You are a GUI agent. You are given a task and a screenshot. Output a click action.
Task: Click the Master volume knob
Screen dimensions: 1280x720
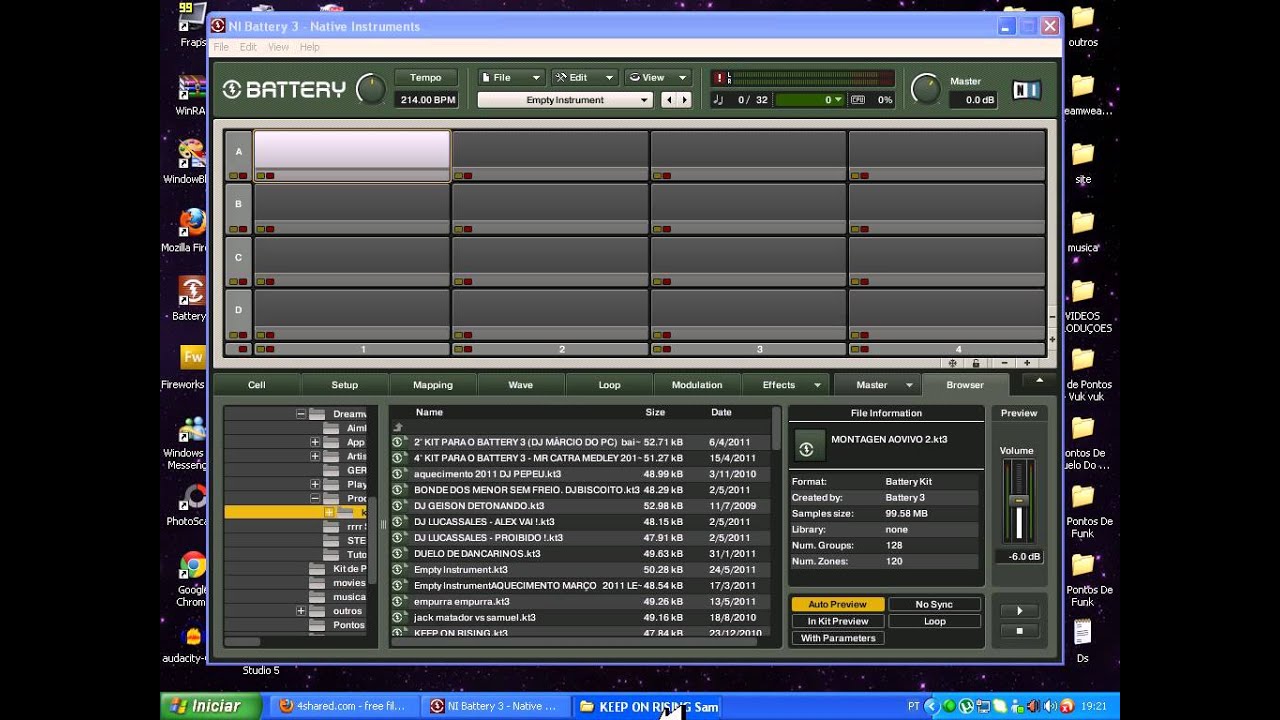point(926,90)
